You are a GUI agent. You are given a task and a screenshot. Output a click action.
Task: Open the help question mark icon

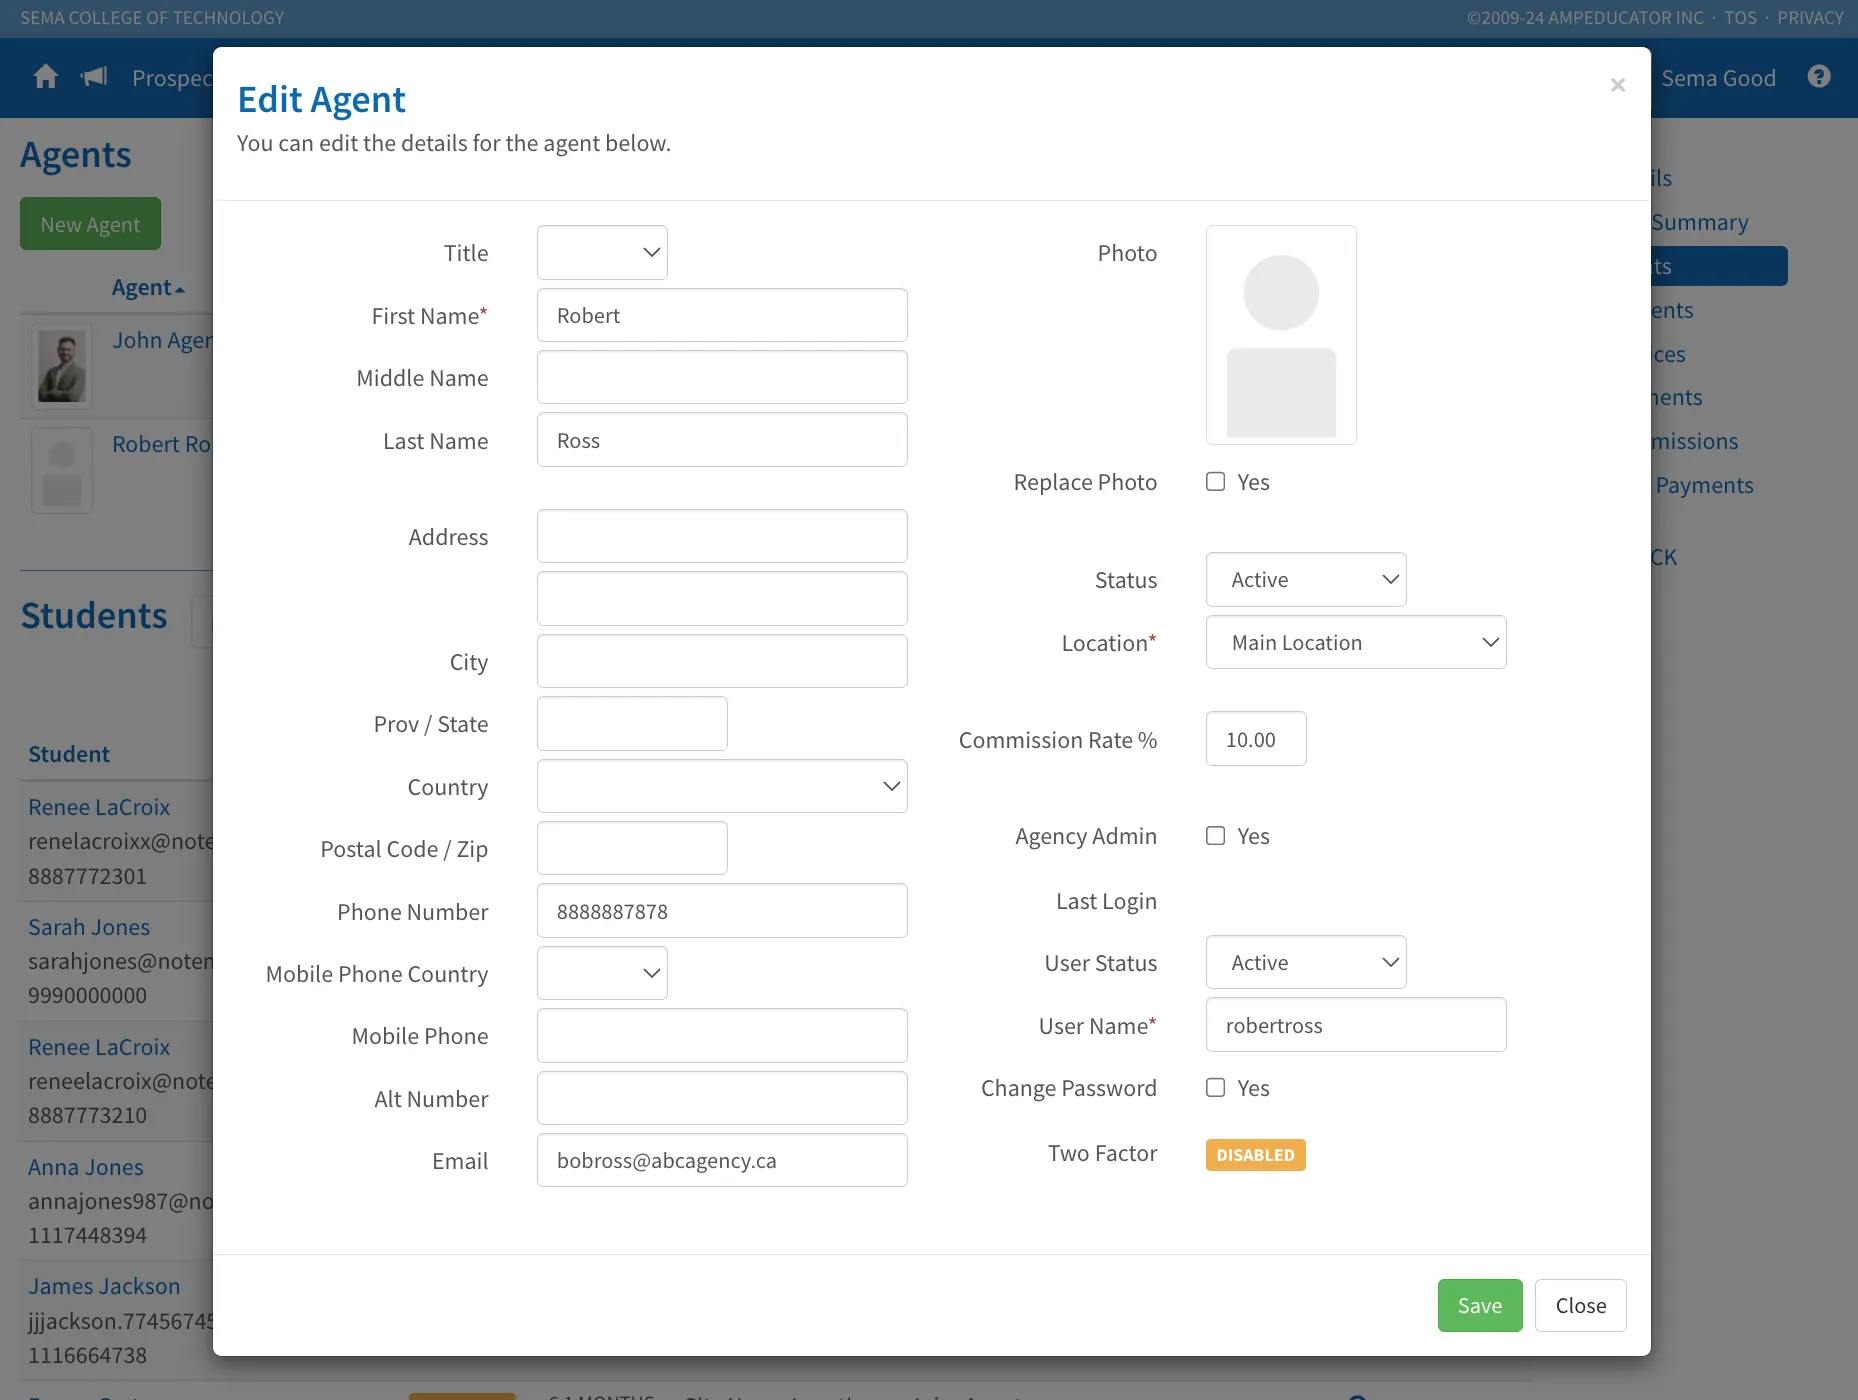1819,77
